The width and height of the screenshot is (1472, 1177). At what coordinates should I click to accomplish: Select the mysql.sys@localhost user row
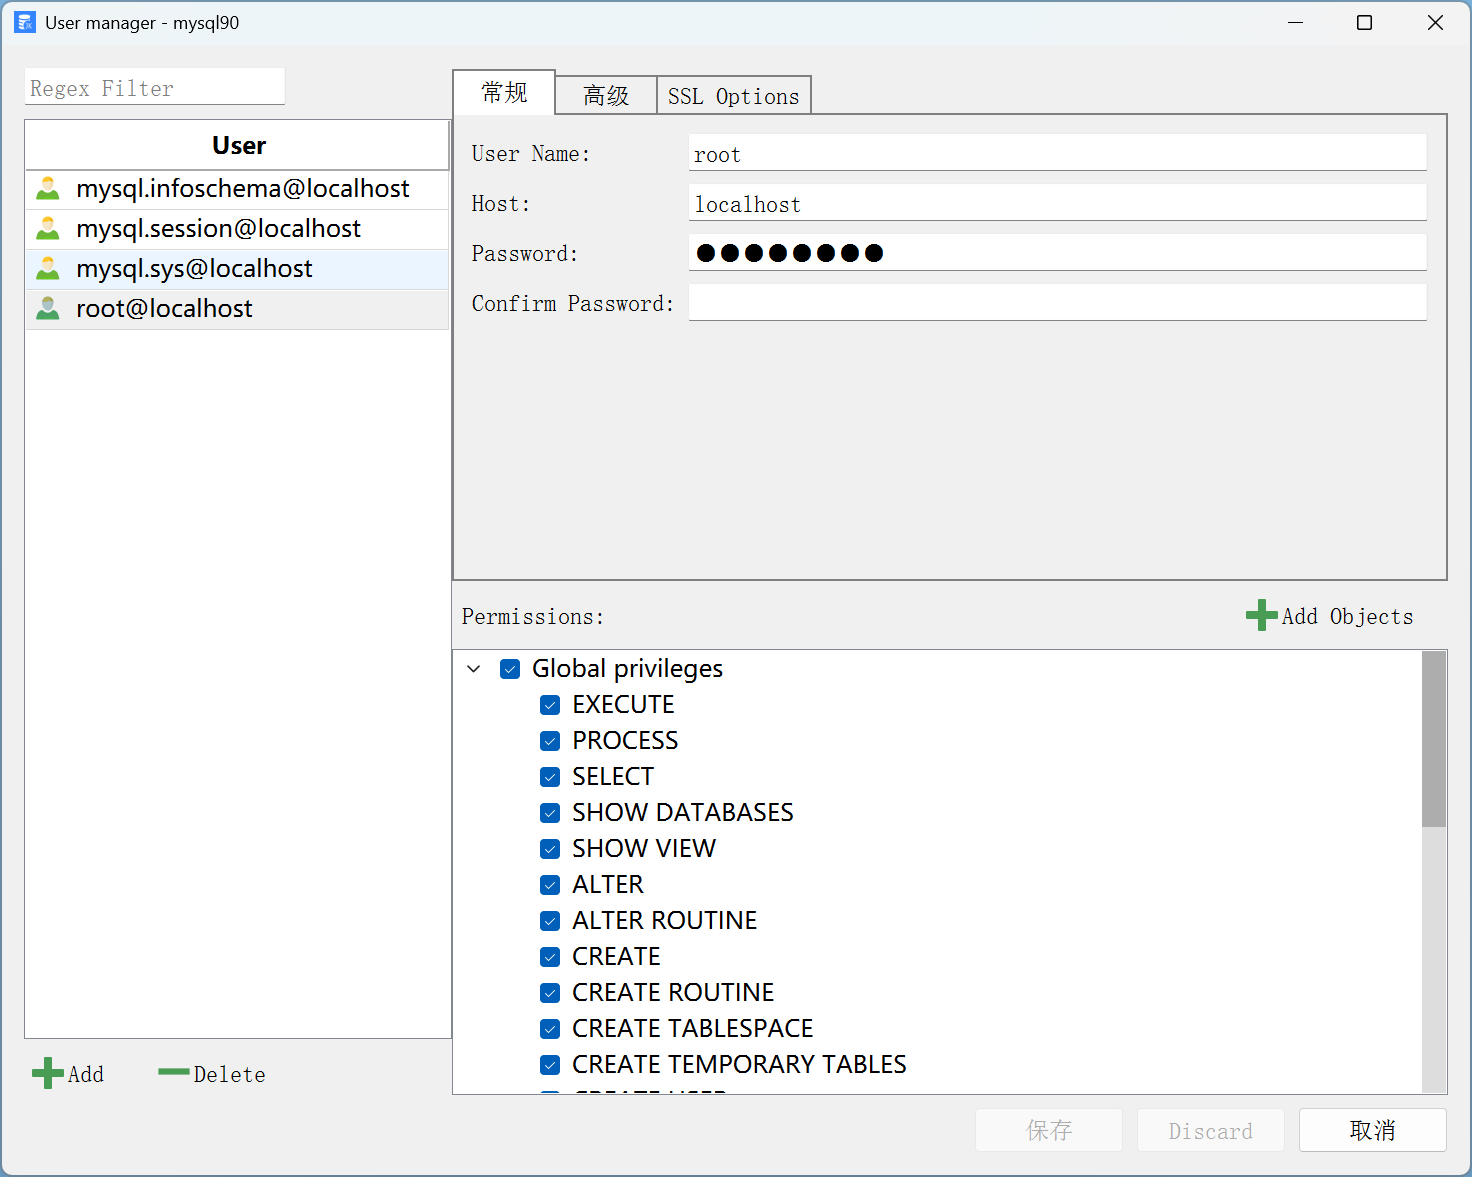pos(237,269)
